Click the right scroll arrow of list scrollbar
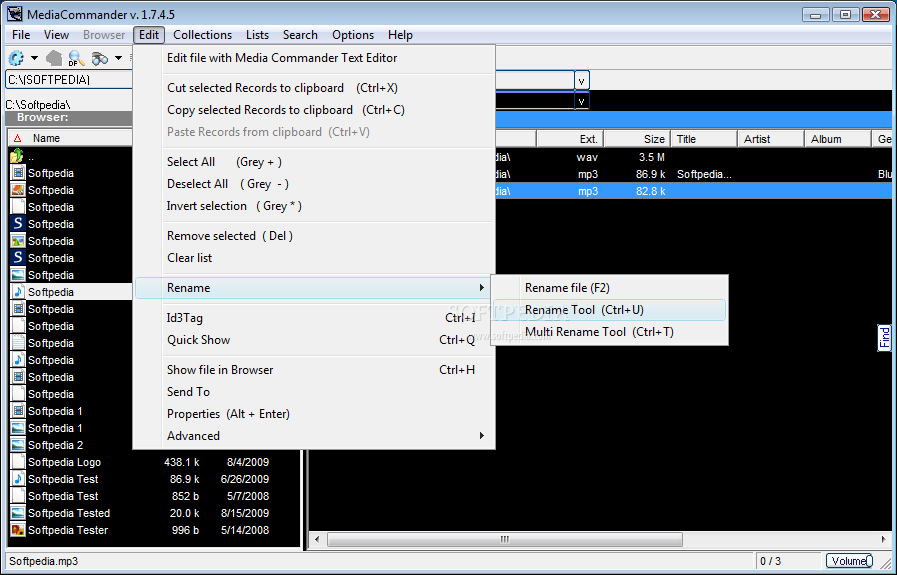Screen dimensions: 897x575 click(x=884, y=540)
